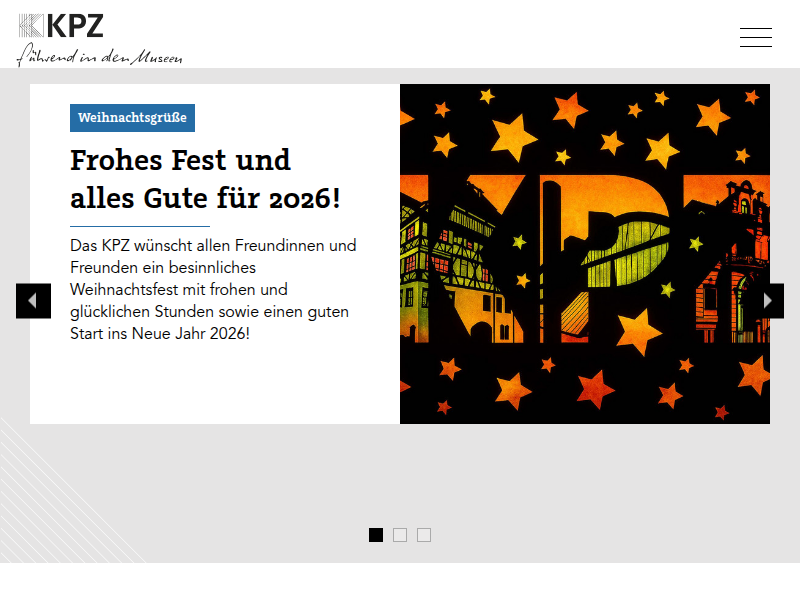Open the hamburger menu

click(x=755, y=38)
